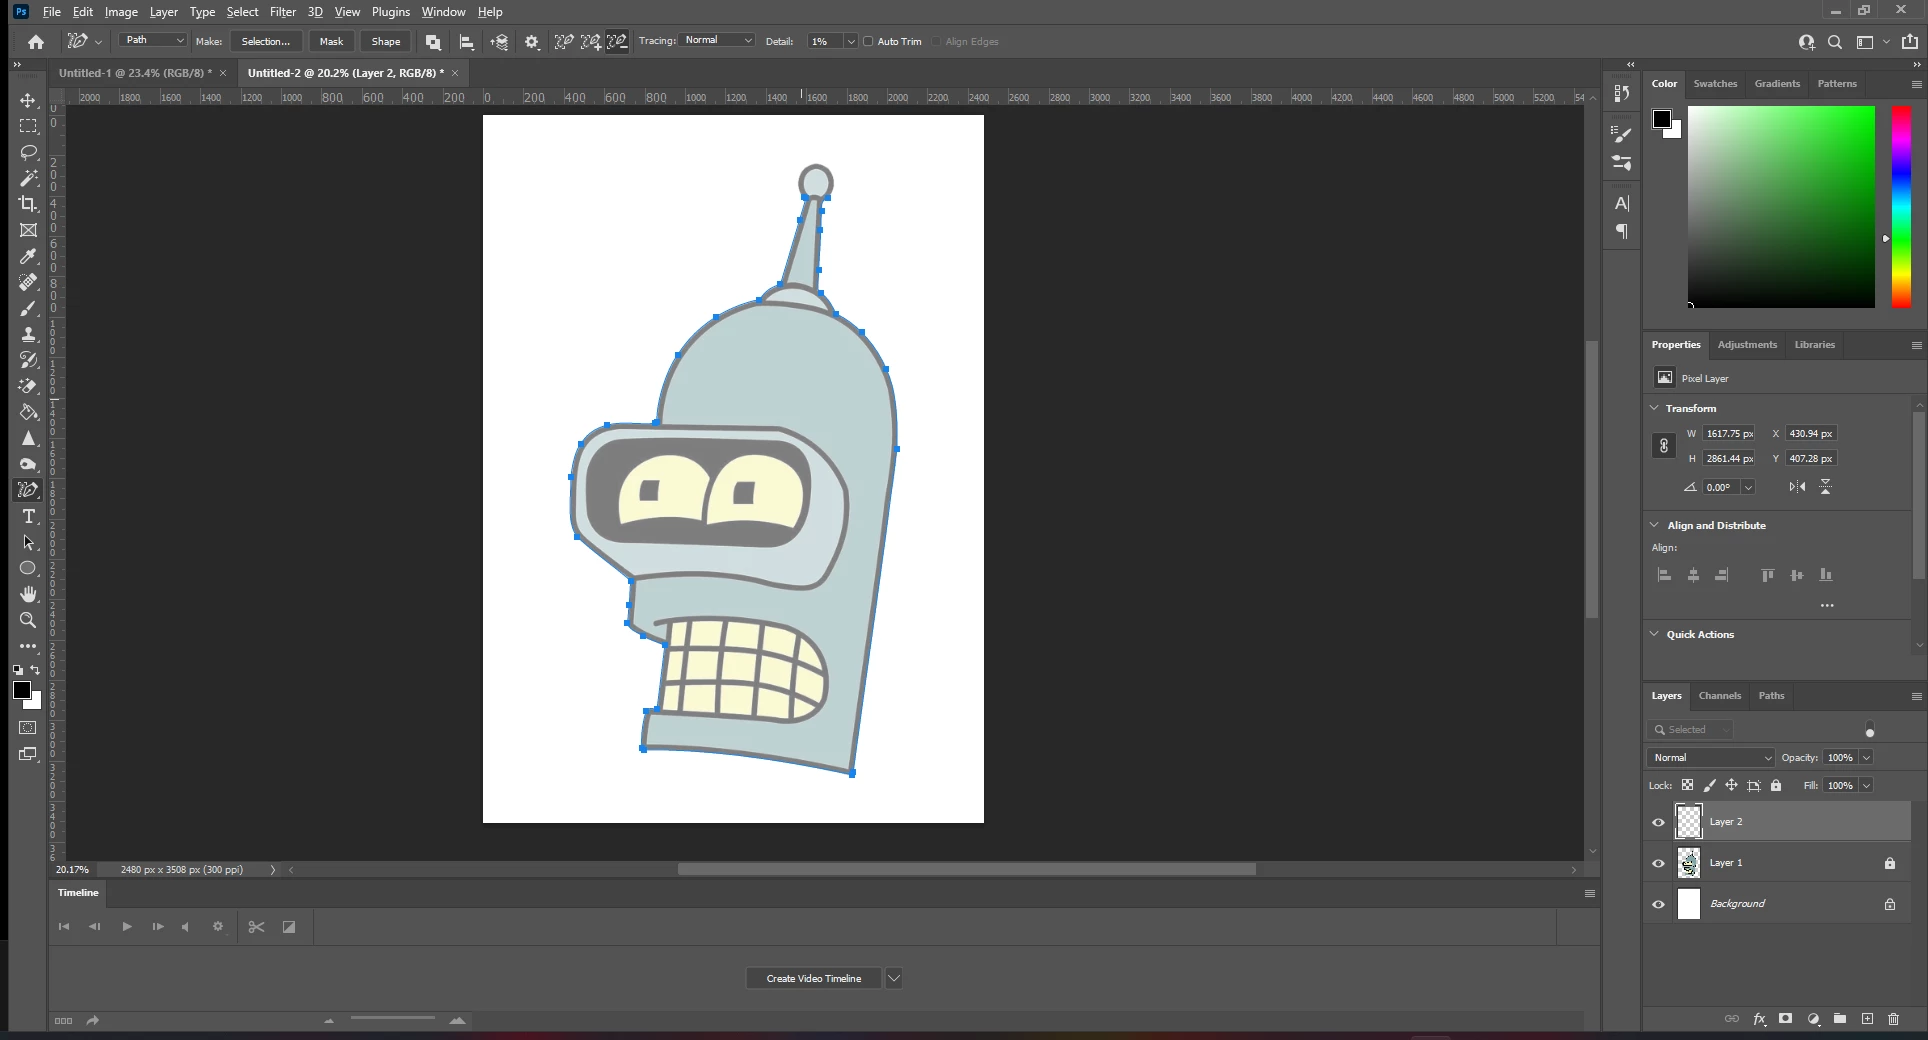Screen dimensions: 1928x1040
Task: Select the Eyedropper tool
Action: coord(28,256)
